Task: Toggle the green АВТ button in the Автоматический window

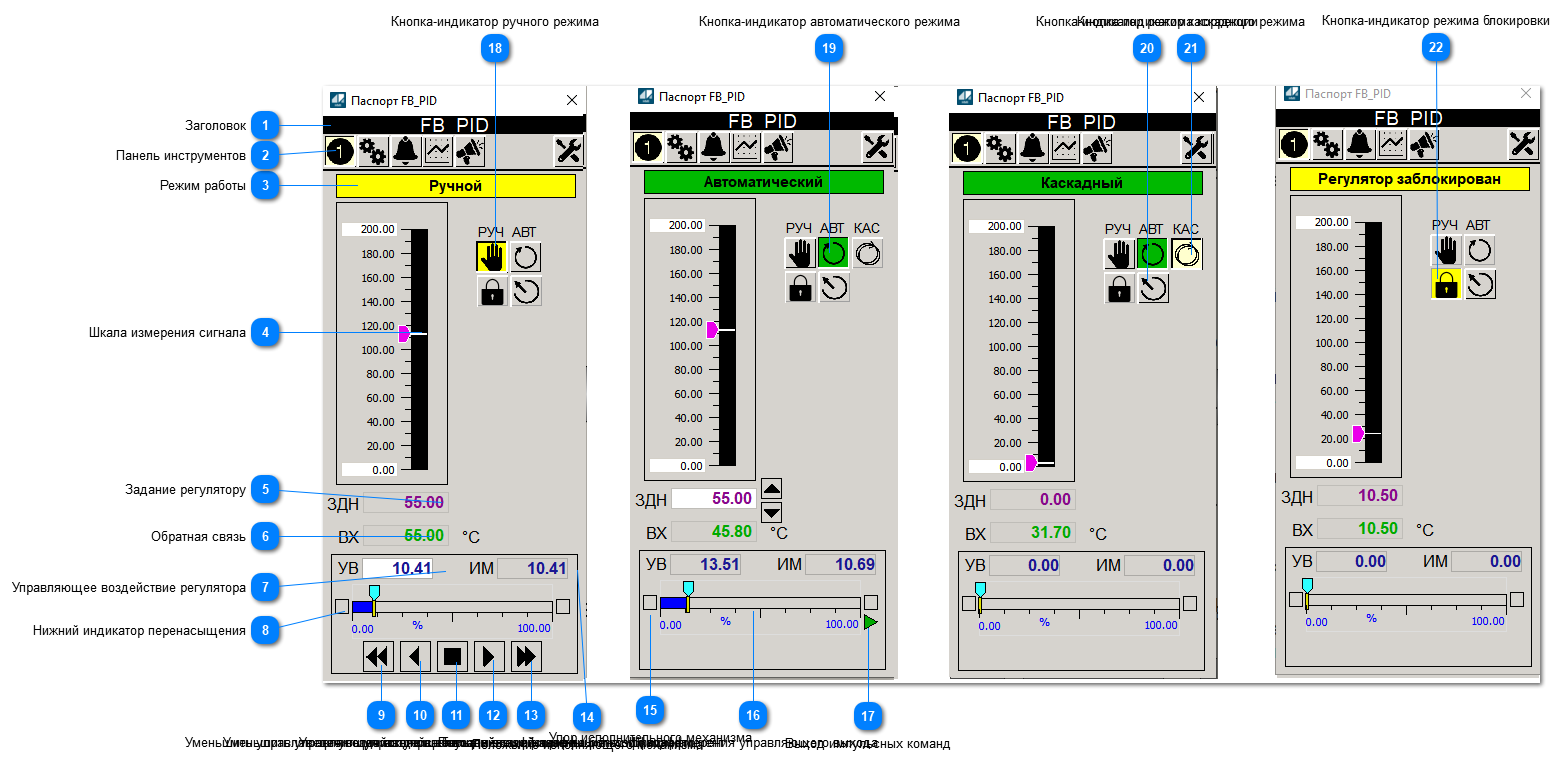Action: pyautogui.click(x=834, y=253)
